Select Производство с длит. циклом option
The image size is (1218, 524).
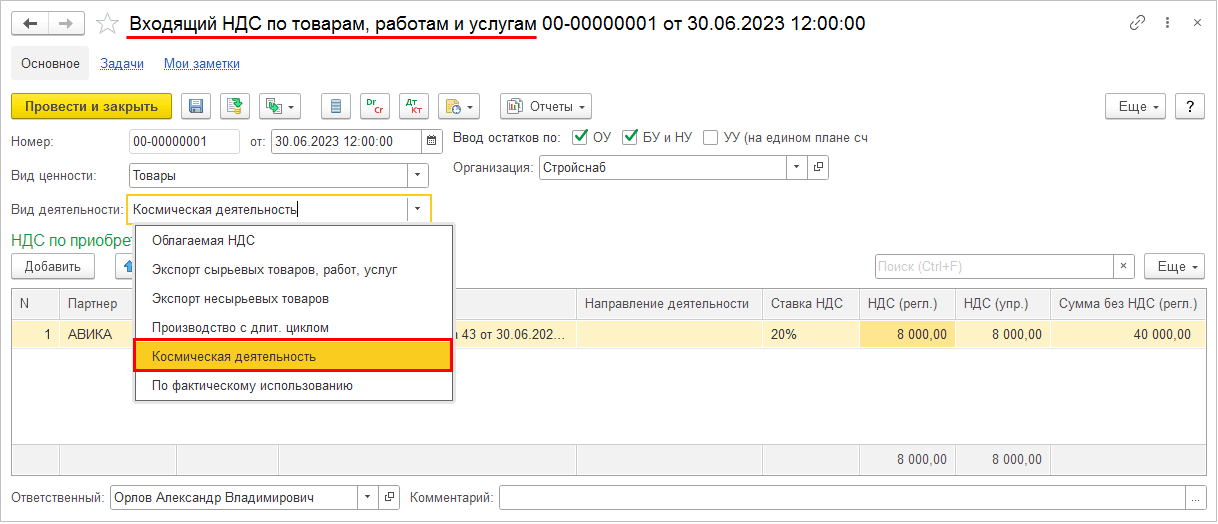(x=294, y=327)
